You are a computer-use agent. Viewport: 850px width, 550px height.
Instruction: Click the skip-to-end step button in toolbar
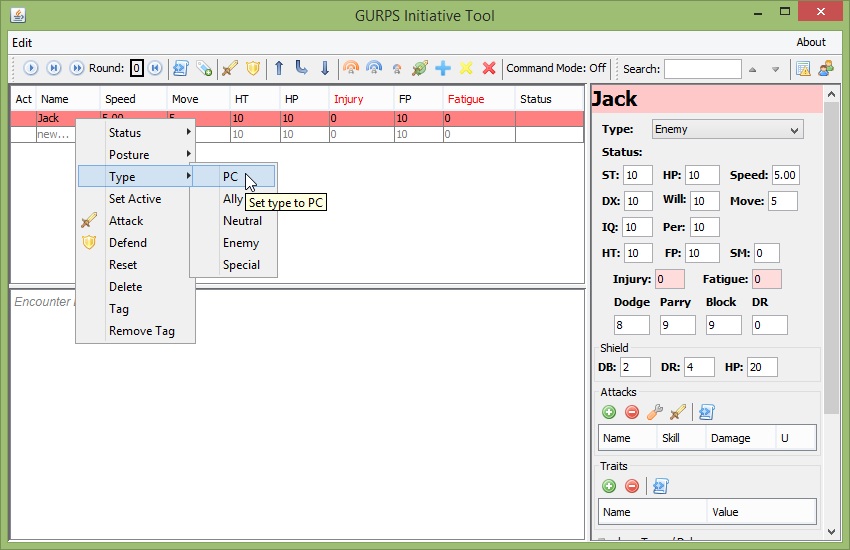click(x=54, y=68)
